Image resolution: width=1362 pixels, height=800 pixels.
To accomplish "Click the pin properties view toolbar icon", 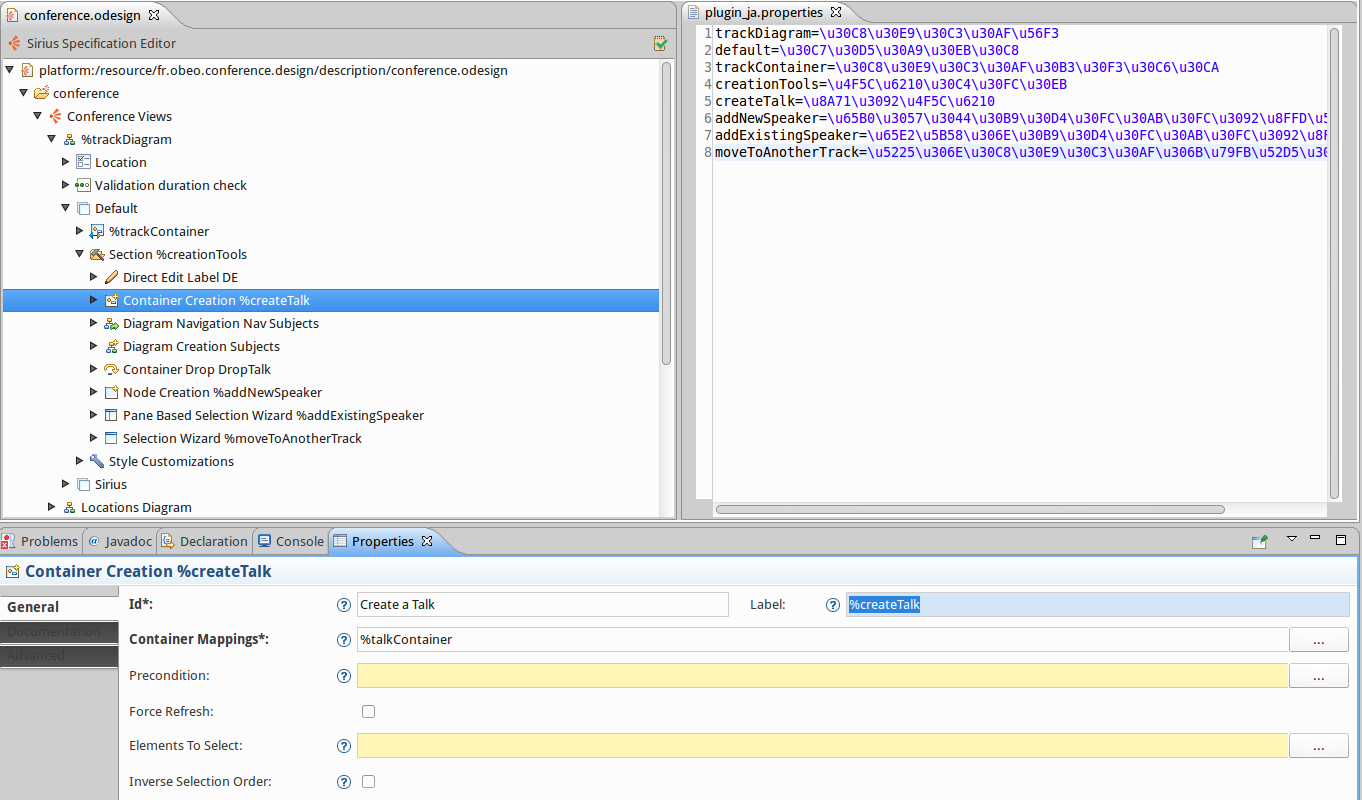I will [x=1260, y=541].
